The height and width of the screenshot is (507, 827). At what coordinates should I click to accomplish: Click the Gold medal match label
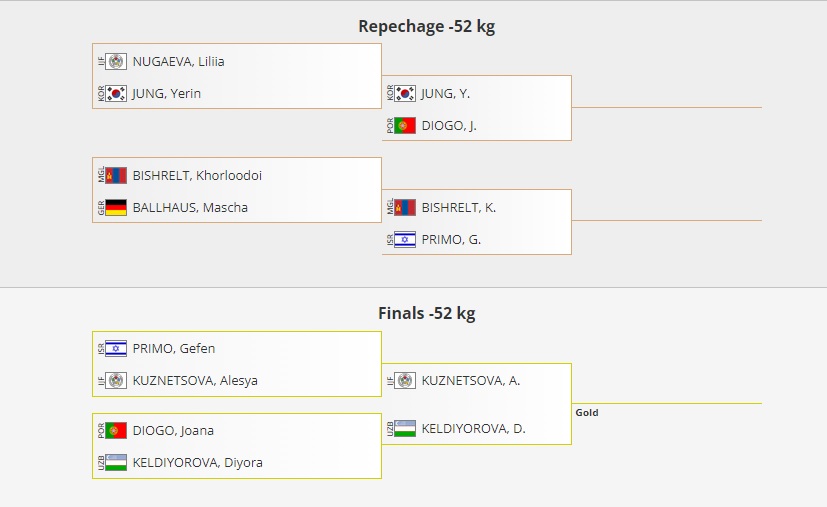(587, 412)
